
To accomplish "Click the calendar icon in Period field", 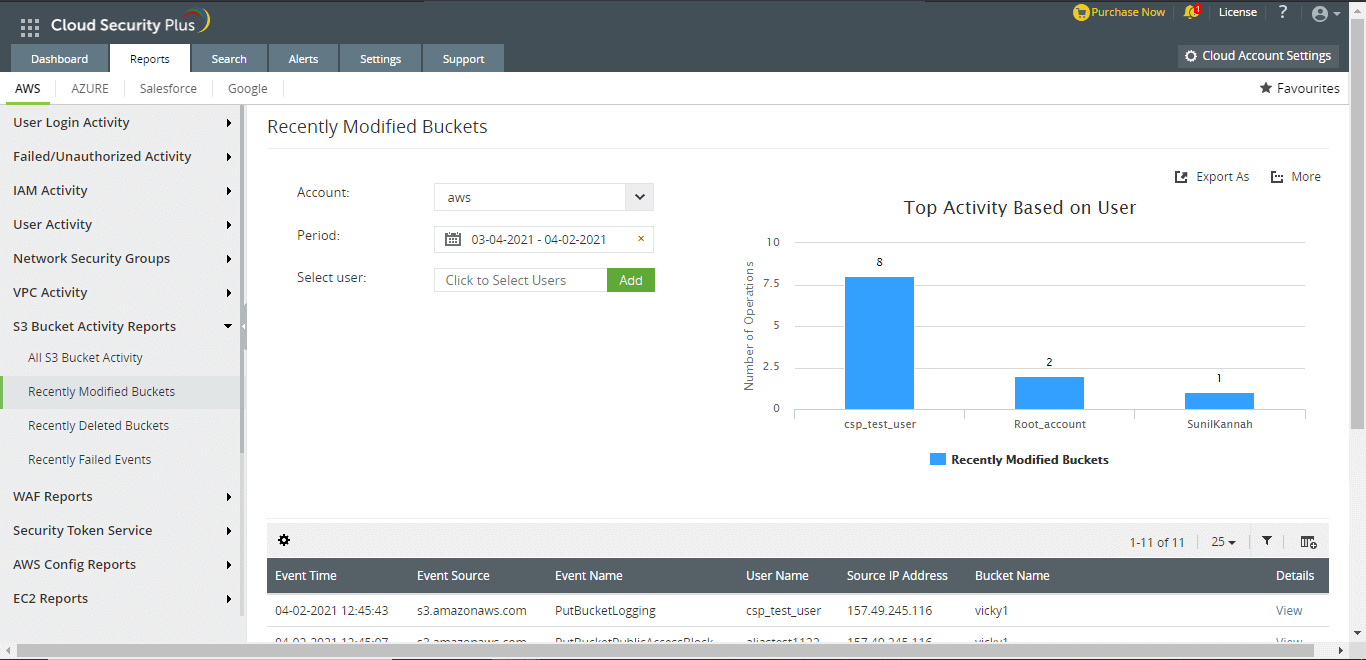I will (453, 239).
